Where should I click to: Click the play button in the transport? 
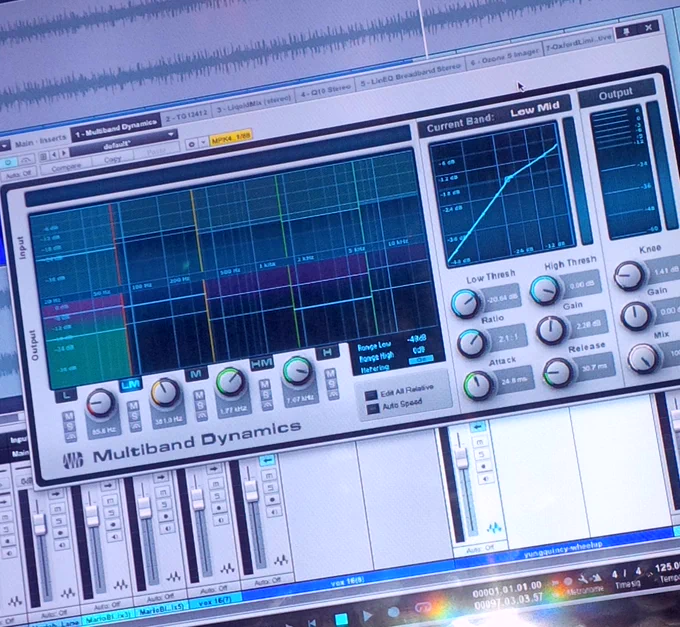[x=367, y=616]
